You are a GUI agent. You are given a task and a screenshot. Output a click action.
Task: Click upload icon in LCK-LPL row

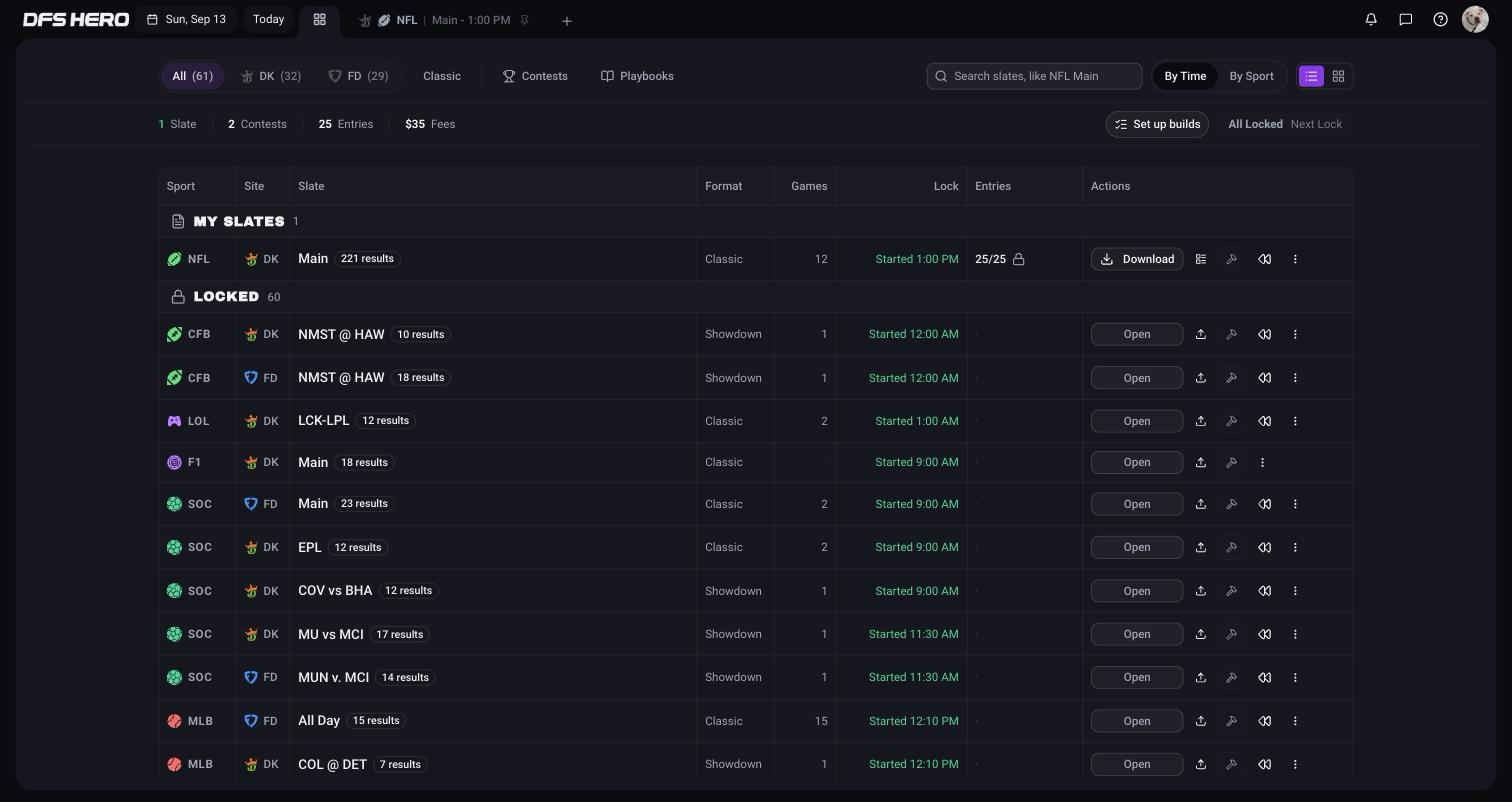click(1201, 421)
